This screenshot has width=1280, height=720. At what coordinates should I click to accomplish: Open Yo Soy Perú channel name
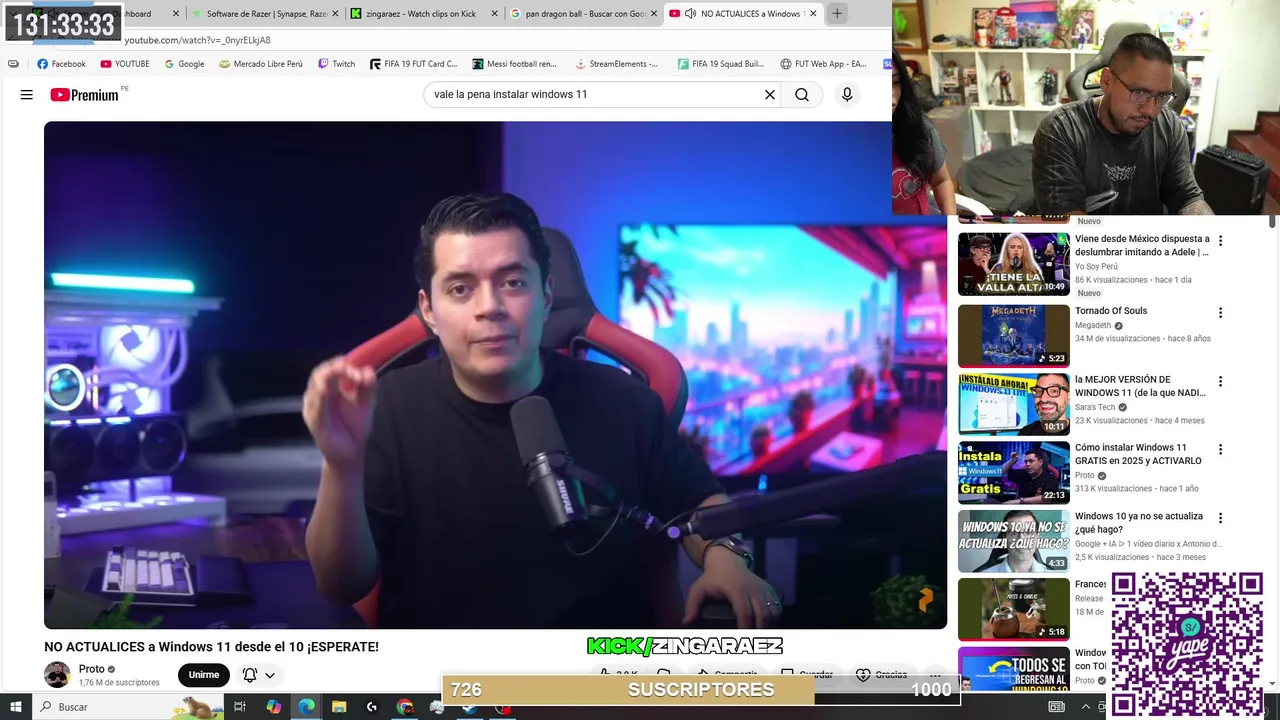(x=1096, y=266)
